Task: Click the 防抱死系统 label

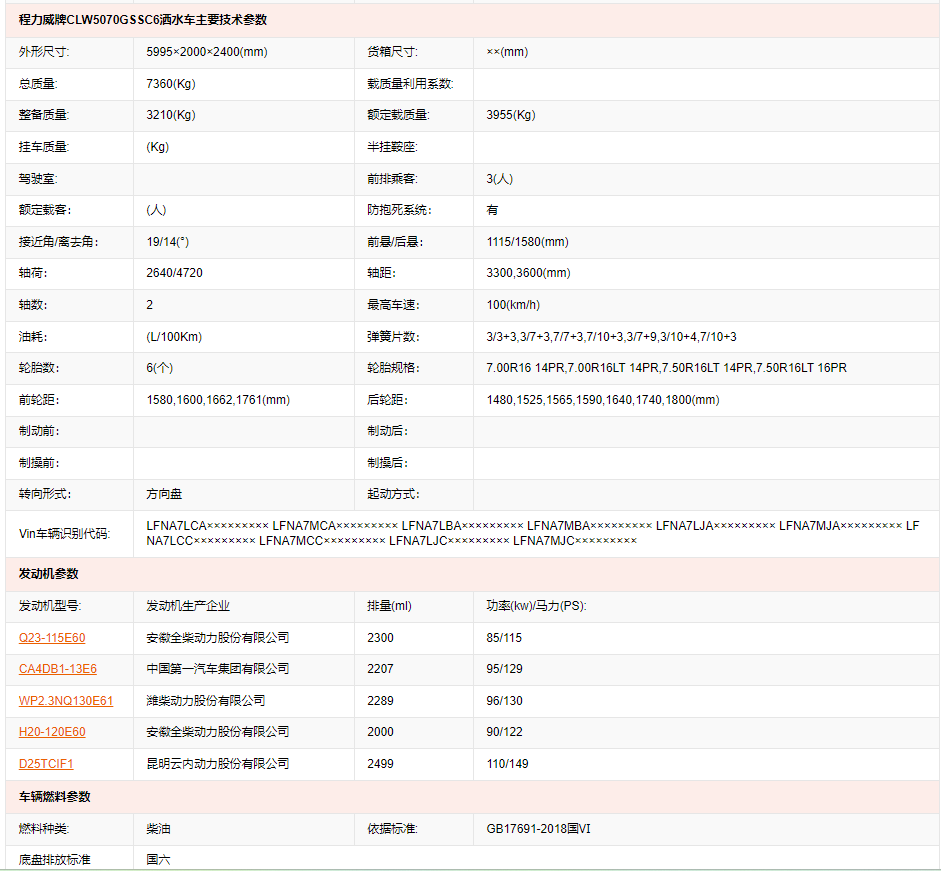Action: pos(399,209)
